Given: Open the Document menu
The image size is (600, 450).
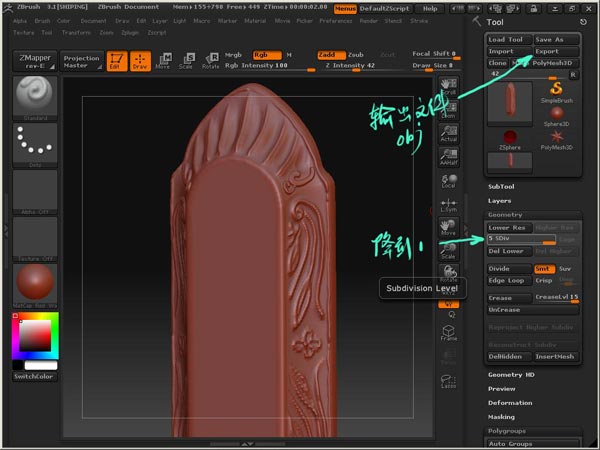Looking at the screenshot, I should (93, 21).
